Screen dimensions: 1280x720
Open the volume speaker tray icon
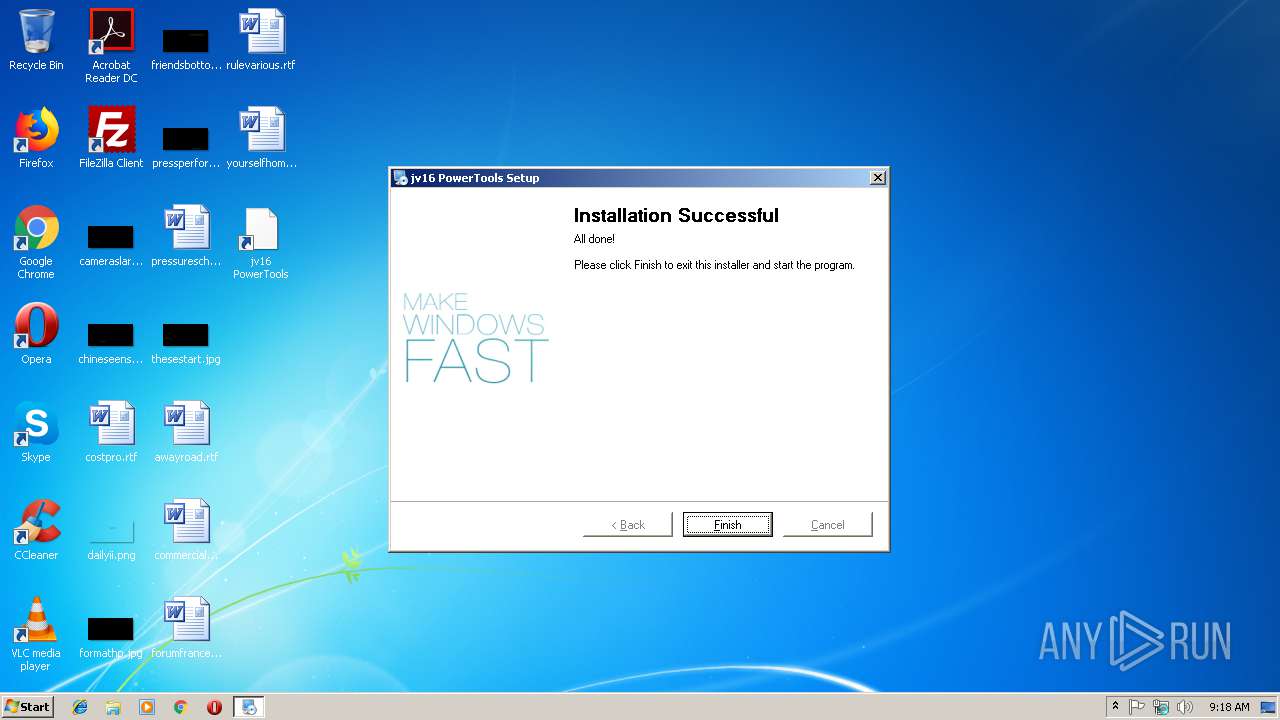tap(1185, 707)
